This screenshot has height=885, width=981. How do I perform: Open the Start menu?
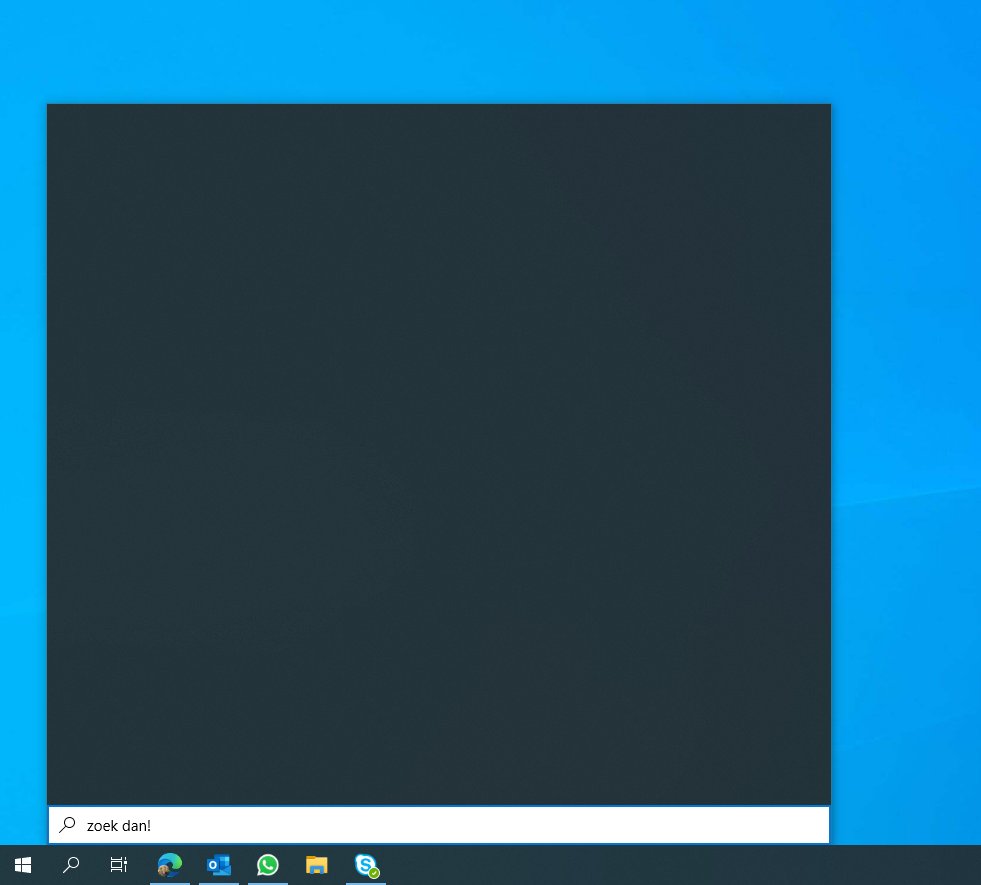click(x=22, y=864)
